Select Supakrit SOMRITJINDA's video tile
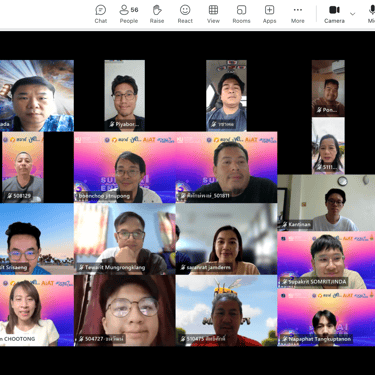Screen dimensions: 375x375 [326, 260]
